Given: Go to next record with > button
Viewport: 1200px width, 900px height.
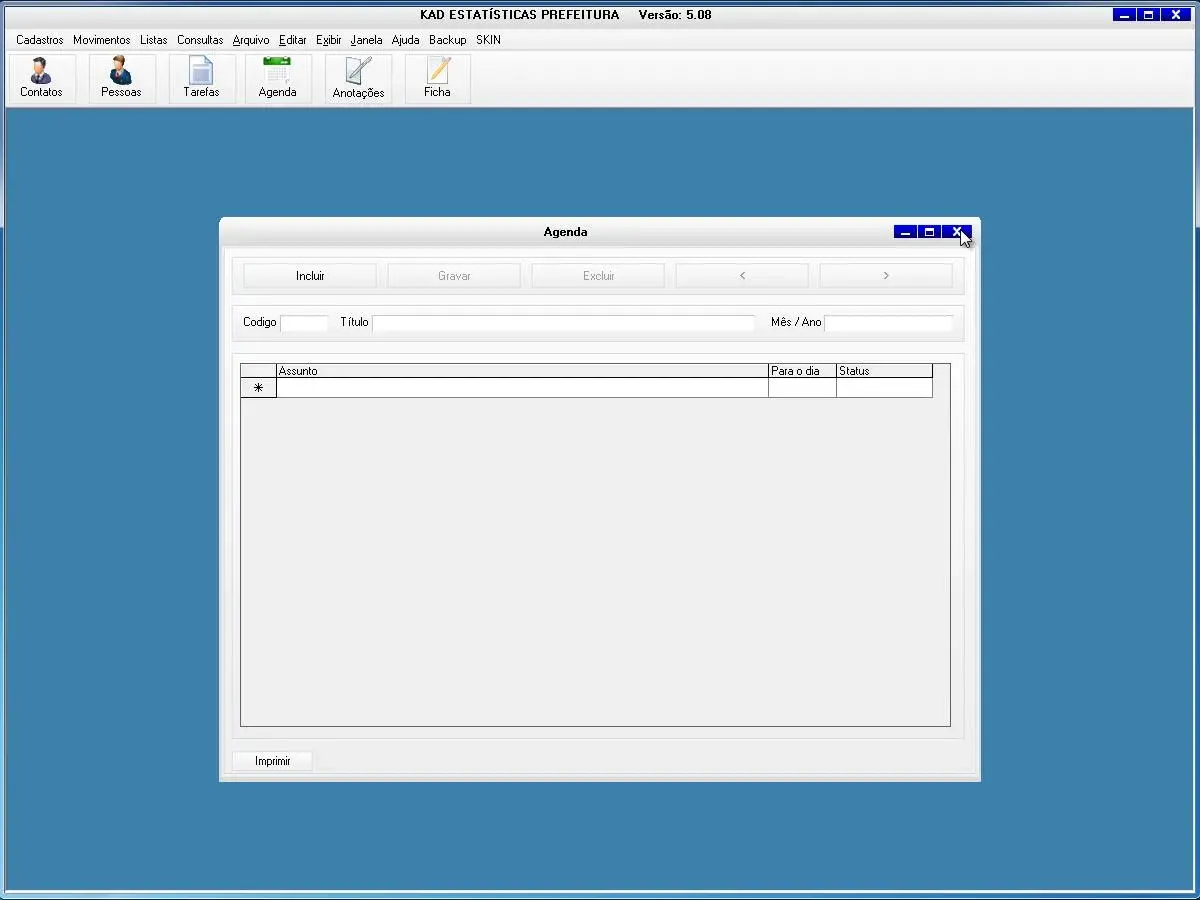Looking at the screenshot, I should 886,276.
